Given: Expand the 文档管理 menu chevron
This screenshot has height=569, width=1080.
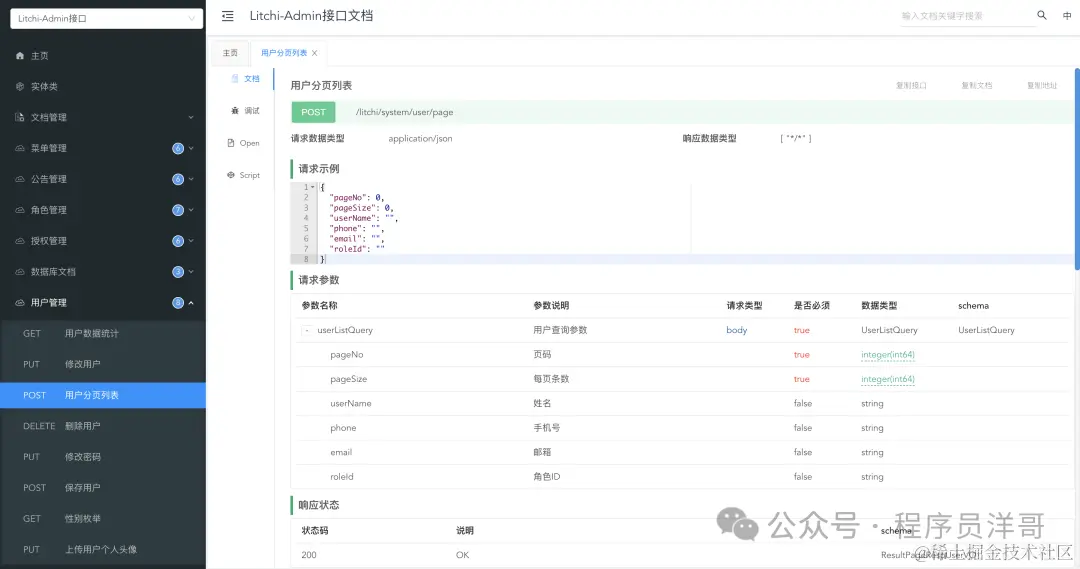Looking at the screenshot, I should click(191, 118).
